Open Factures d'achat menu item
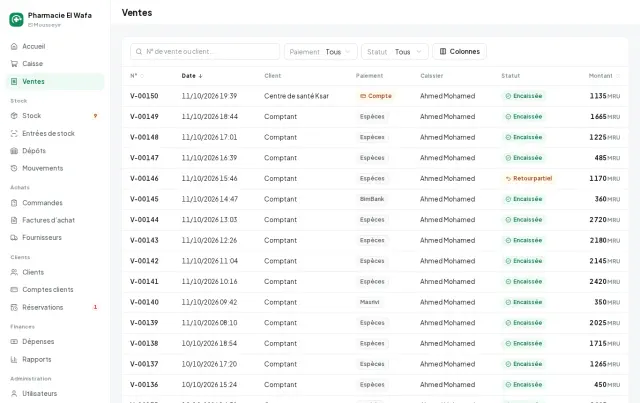Screen dimensions: 640x403 point(55,220)
